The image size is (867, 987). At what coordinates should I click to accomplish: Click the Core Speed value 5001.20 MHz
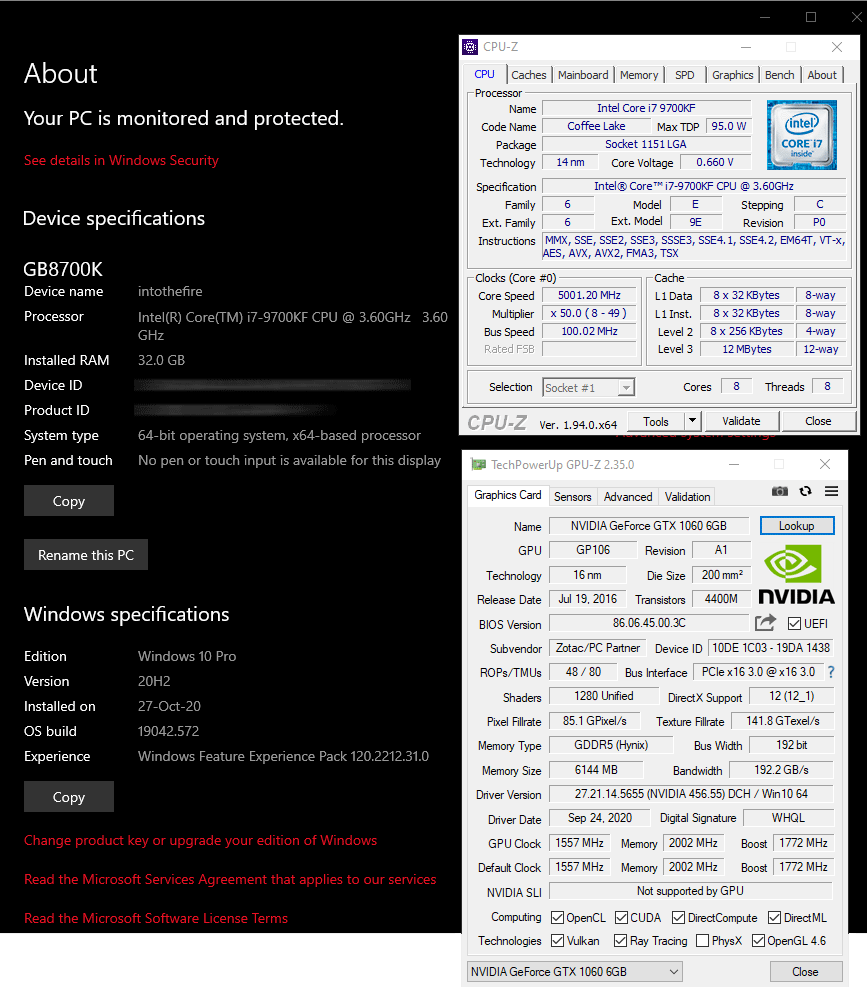tap(589, 295)
